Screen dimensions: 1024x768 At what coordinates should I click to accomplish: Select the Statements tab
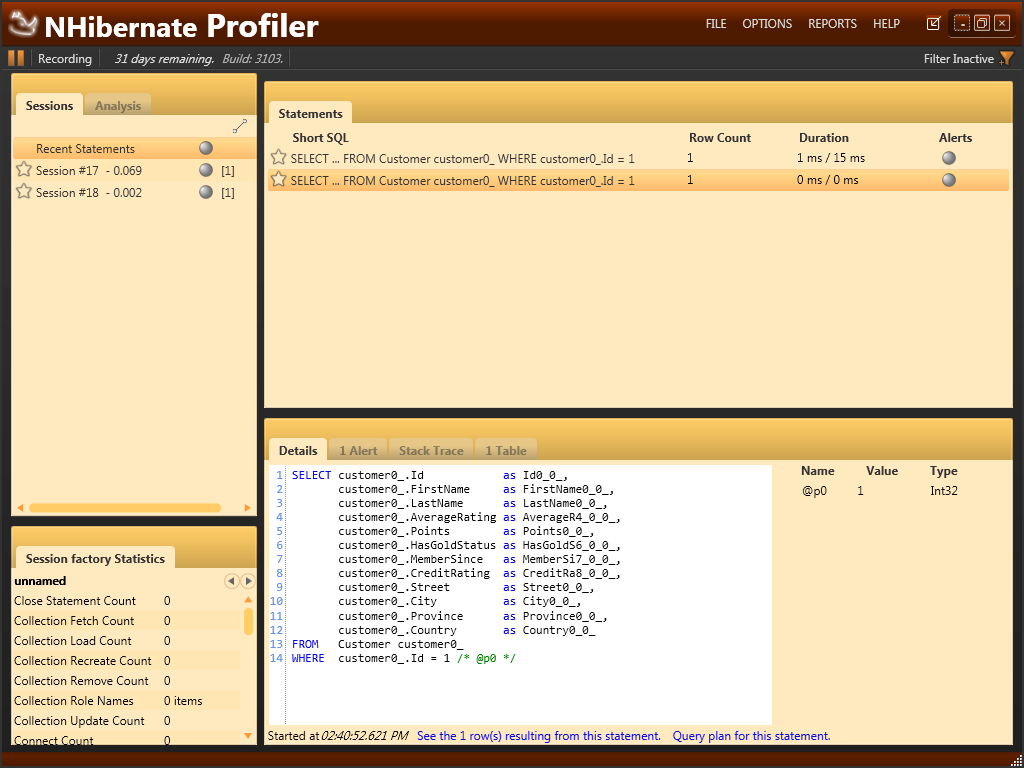click(x=310, y=113)
